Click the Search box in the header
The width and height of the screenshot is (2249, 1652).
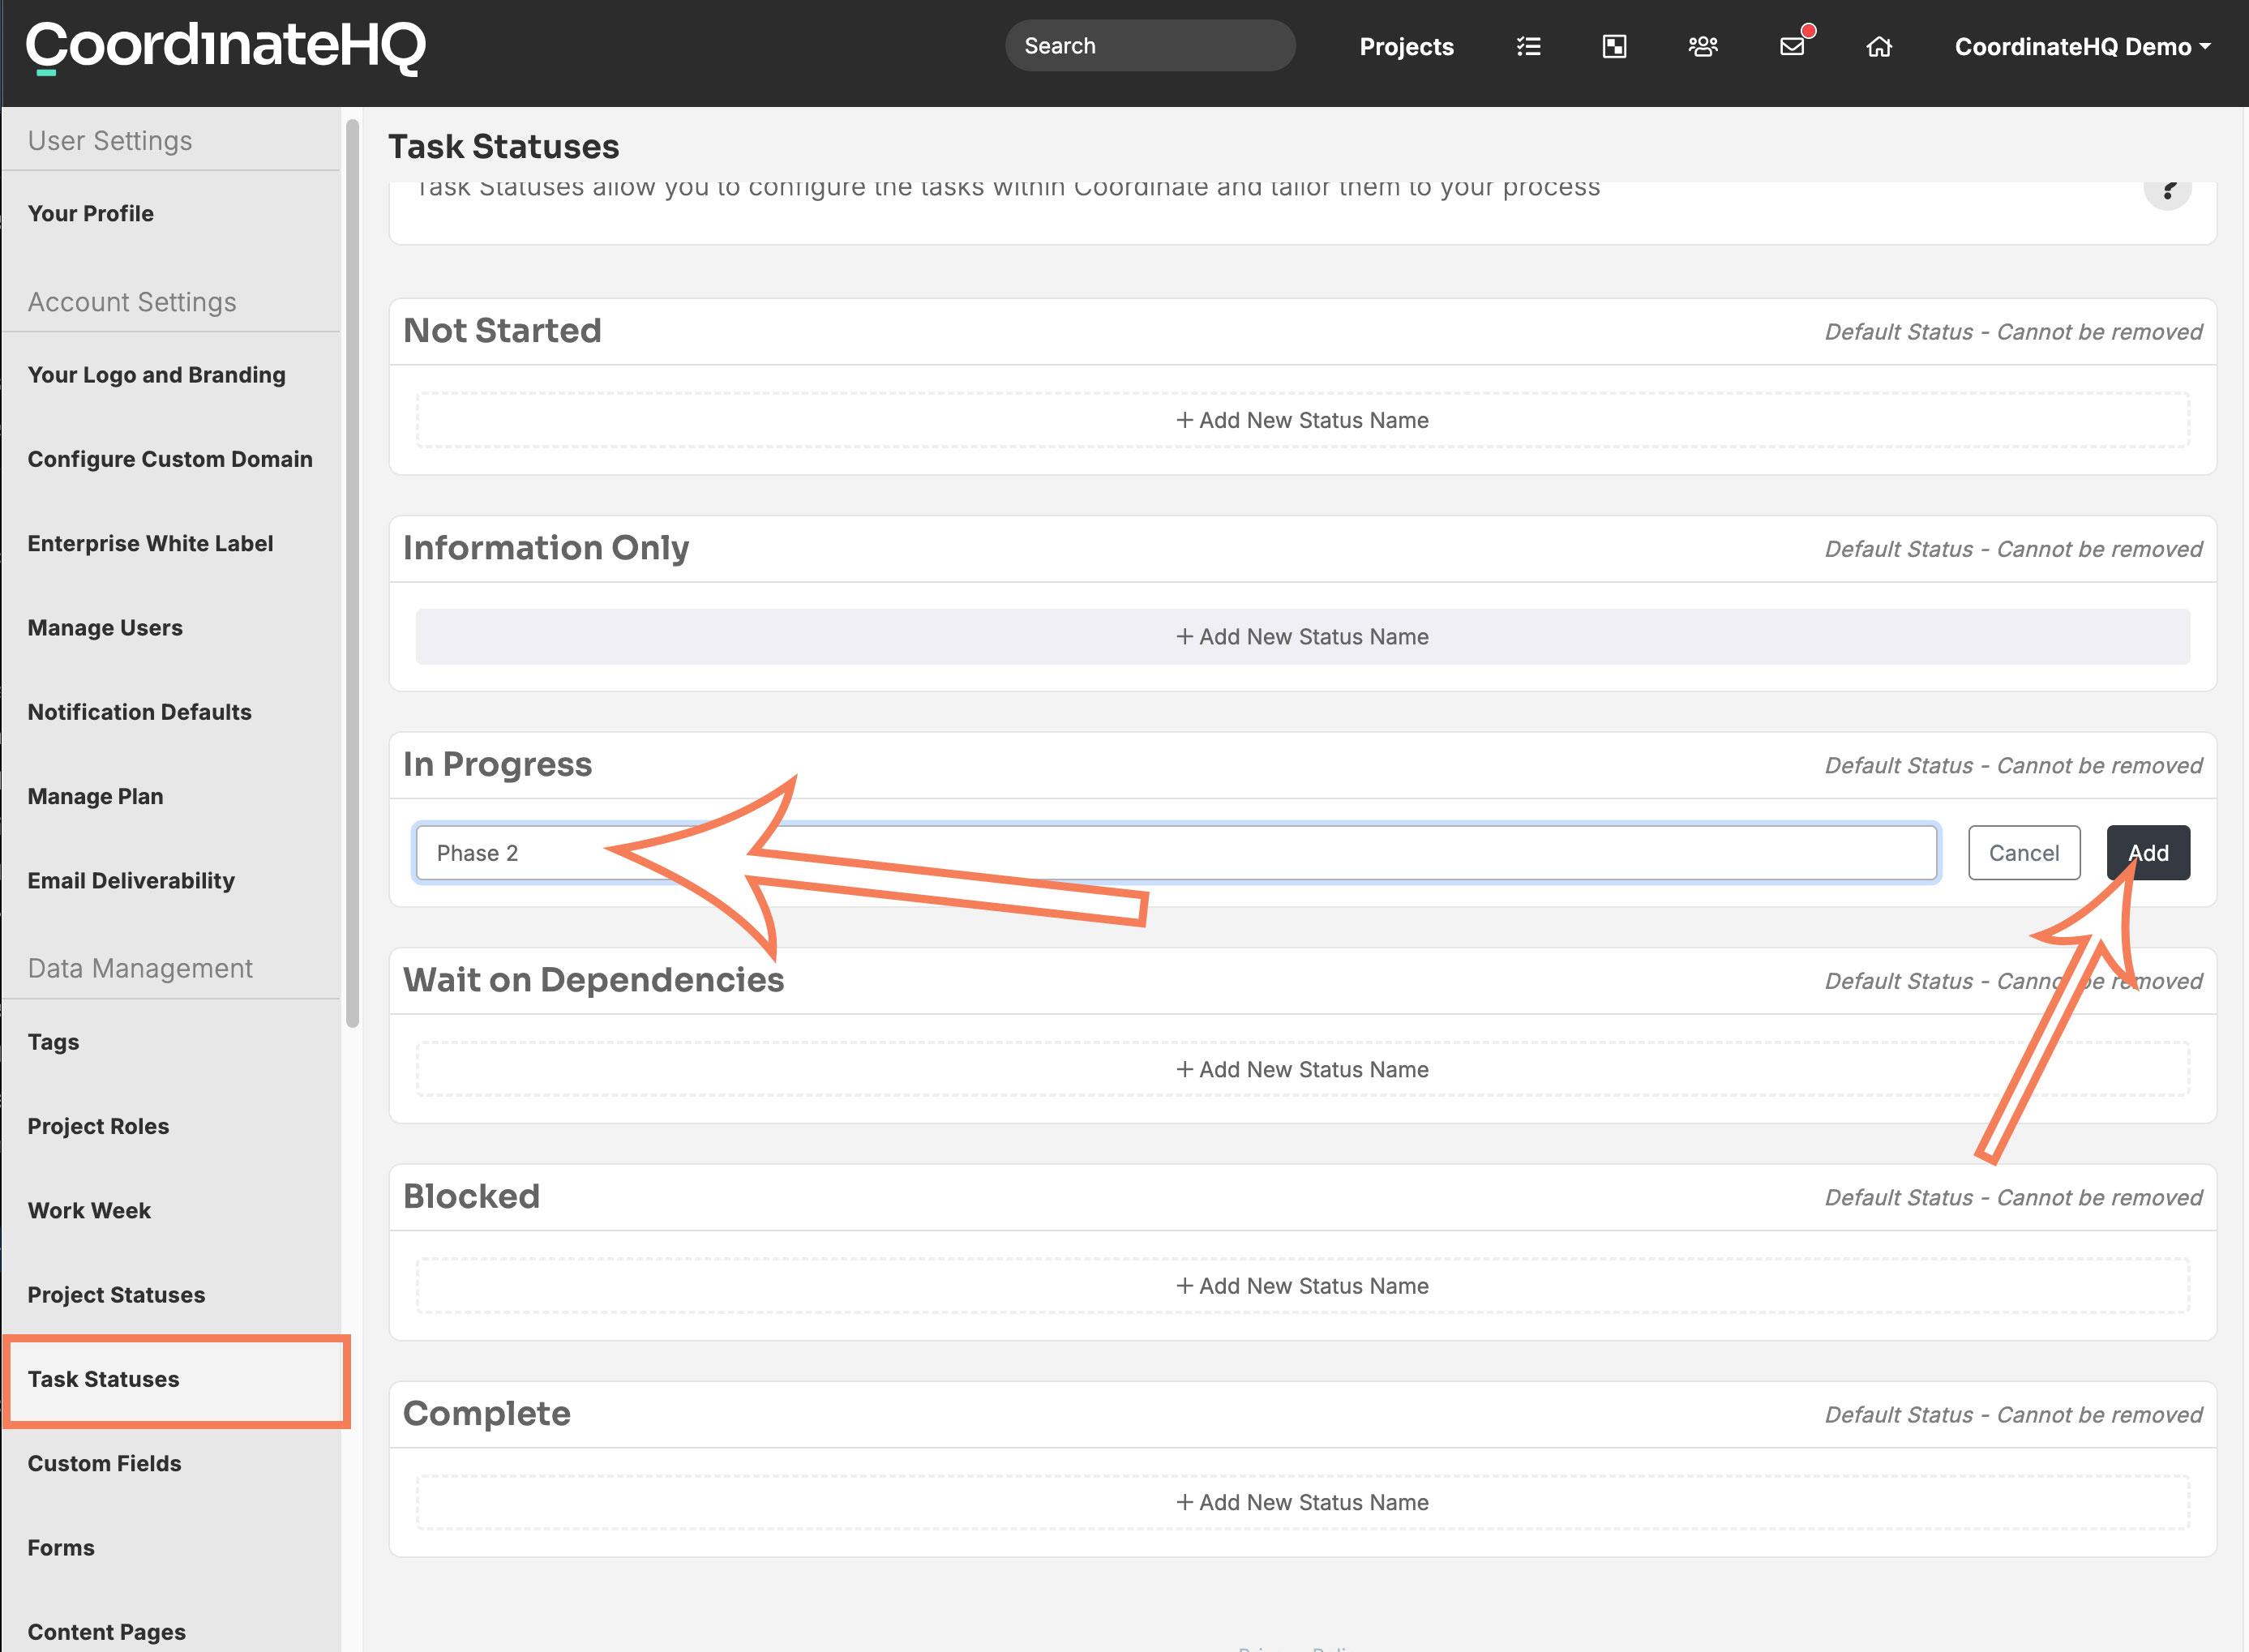click(1150, 46)
